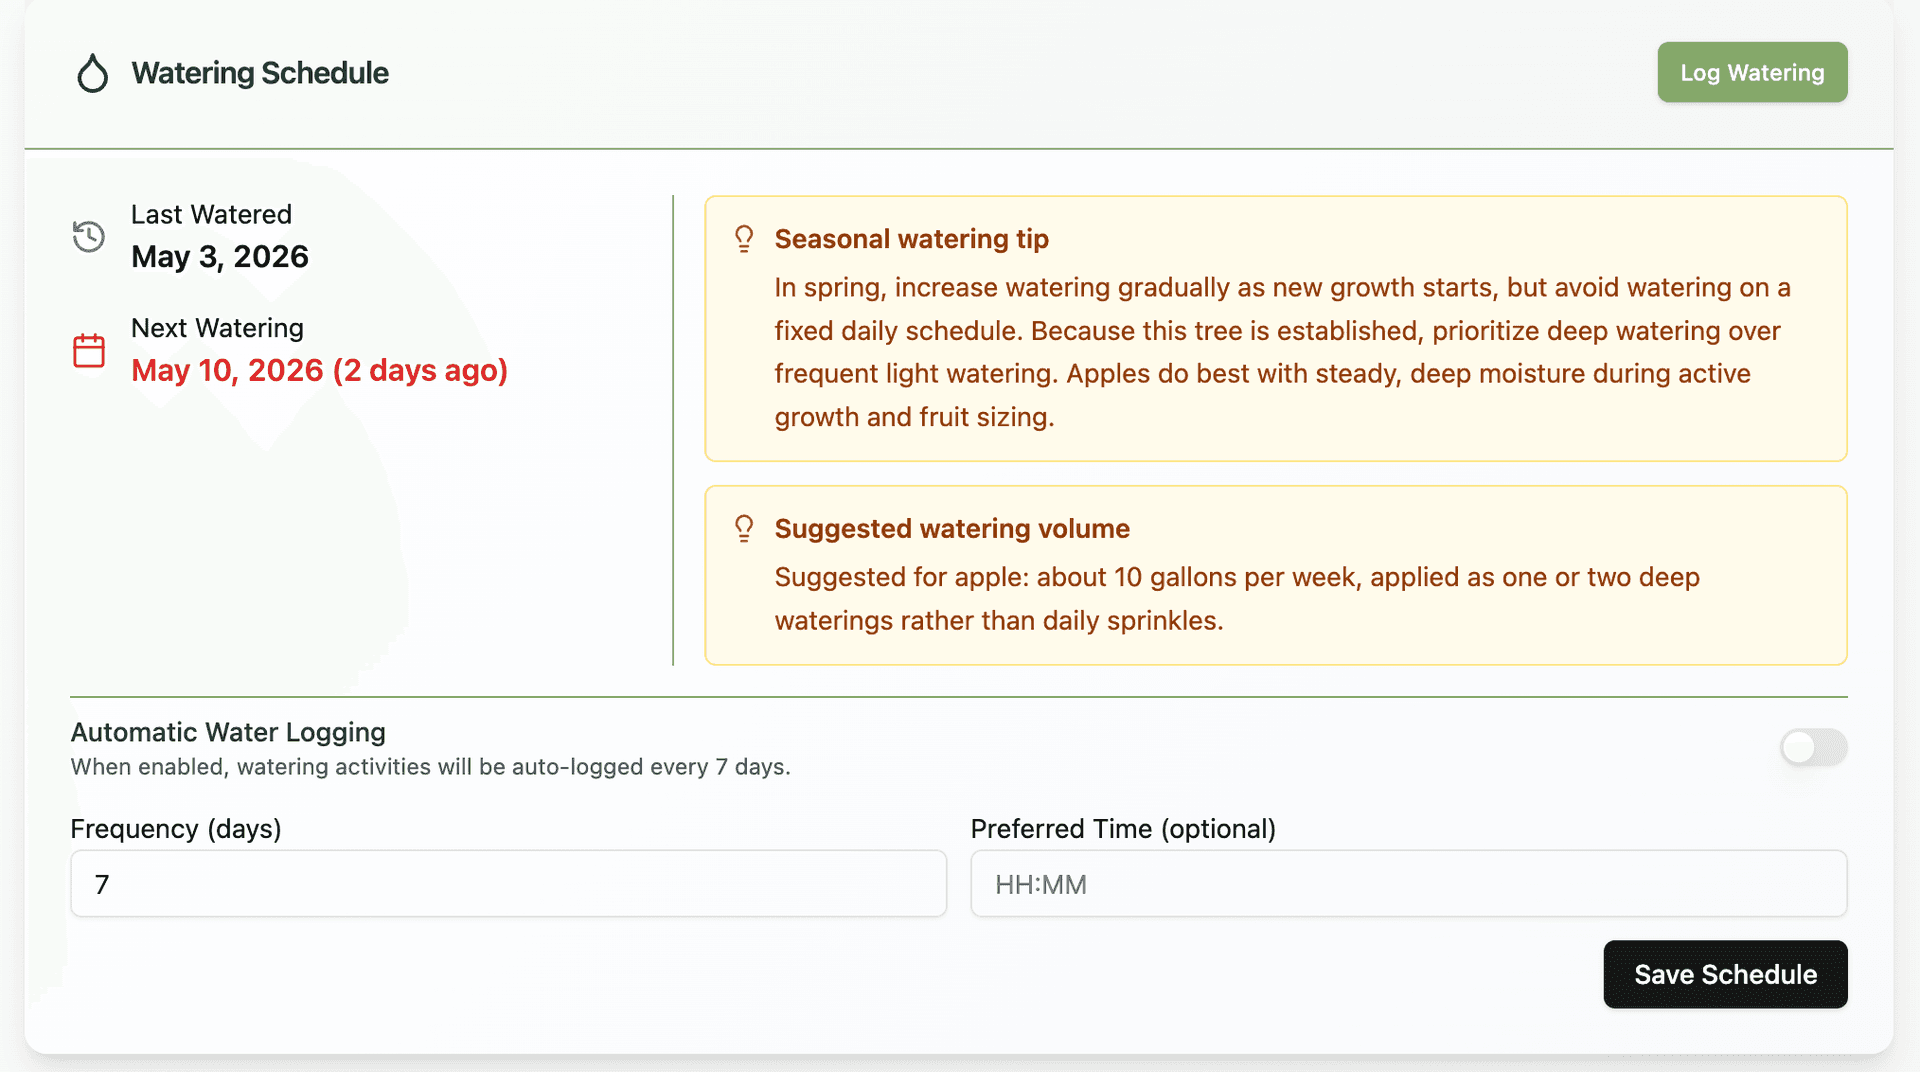Select the Watering Schedule heading text

point(260,73)
